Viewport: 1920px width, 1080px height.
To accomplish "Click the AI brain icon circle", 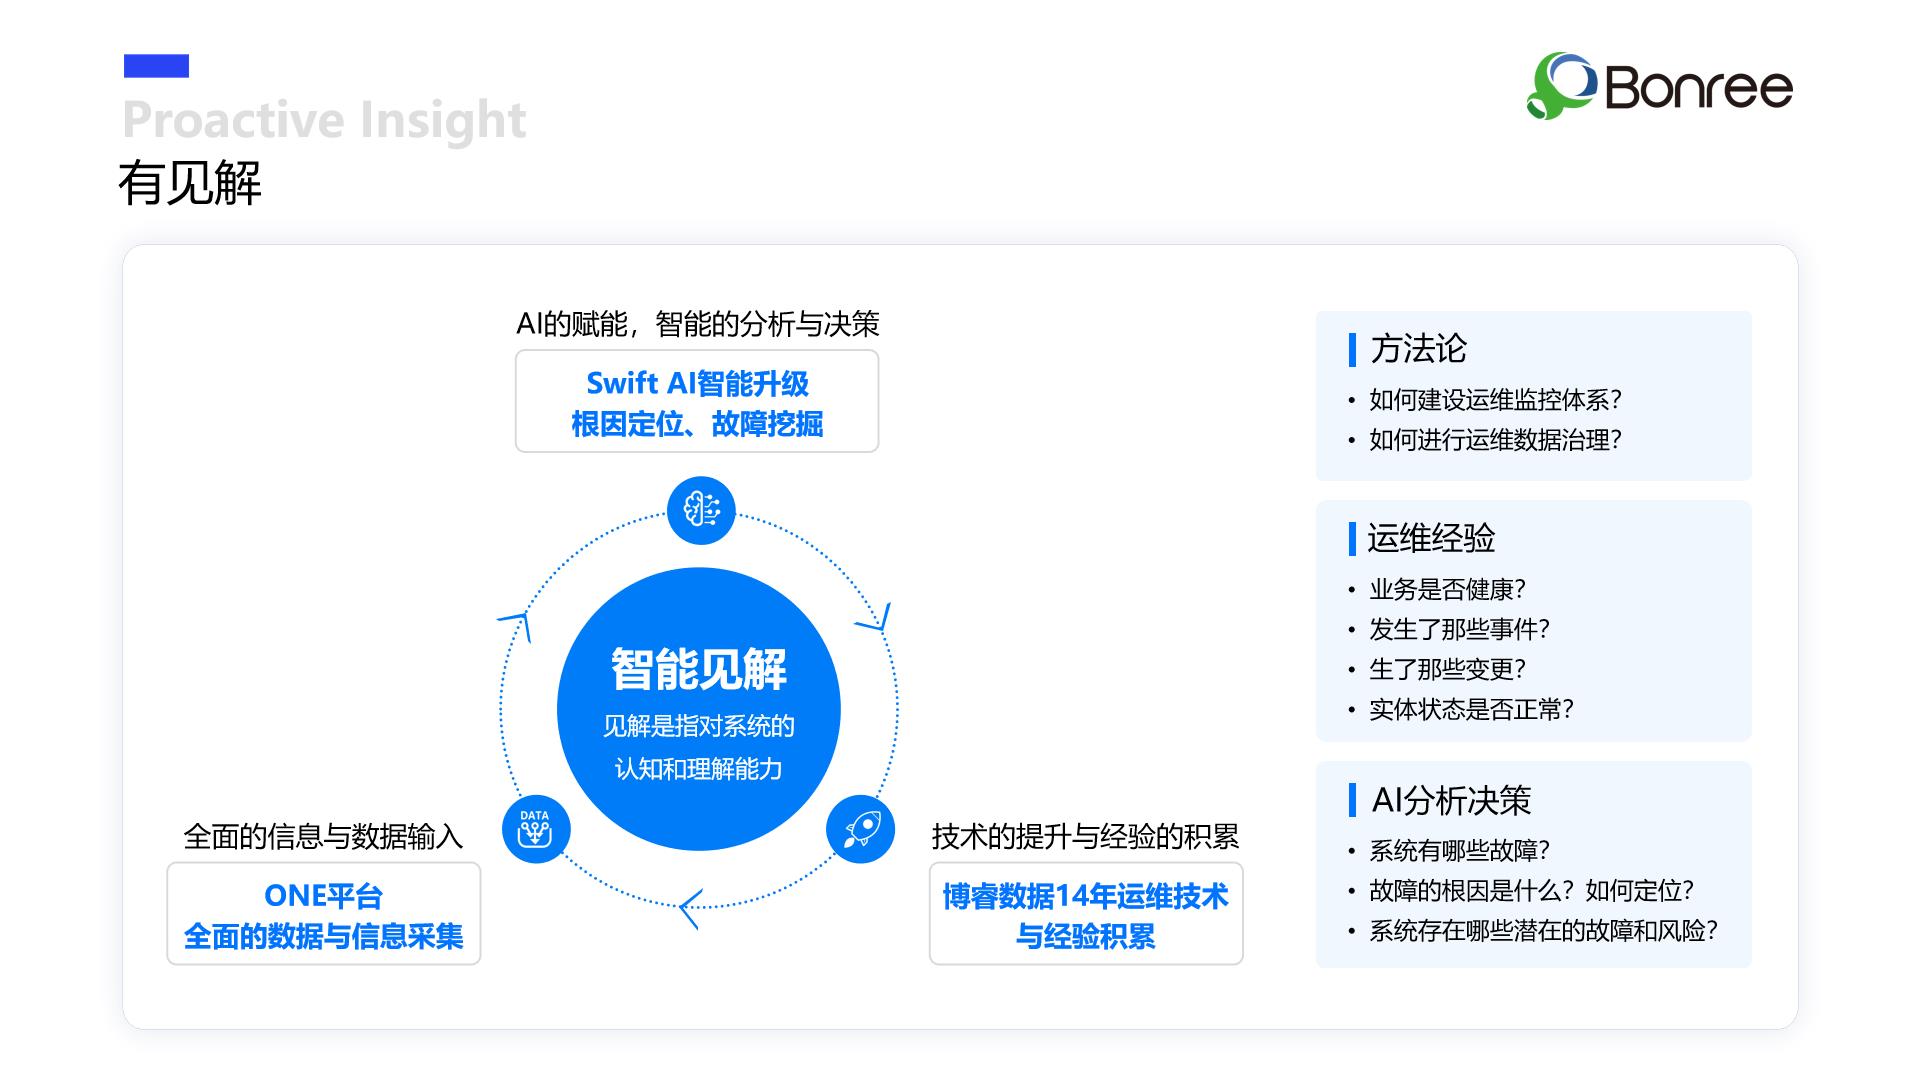I will (701, 510).
